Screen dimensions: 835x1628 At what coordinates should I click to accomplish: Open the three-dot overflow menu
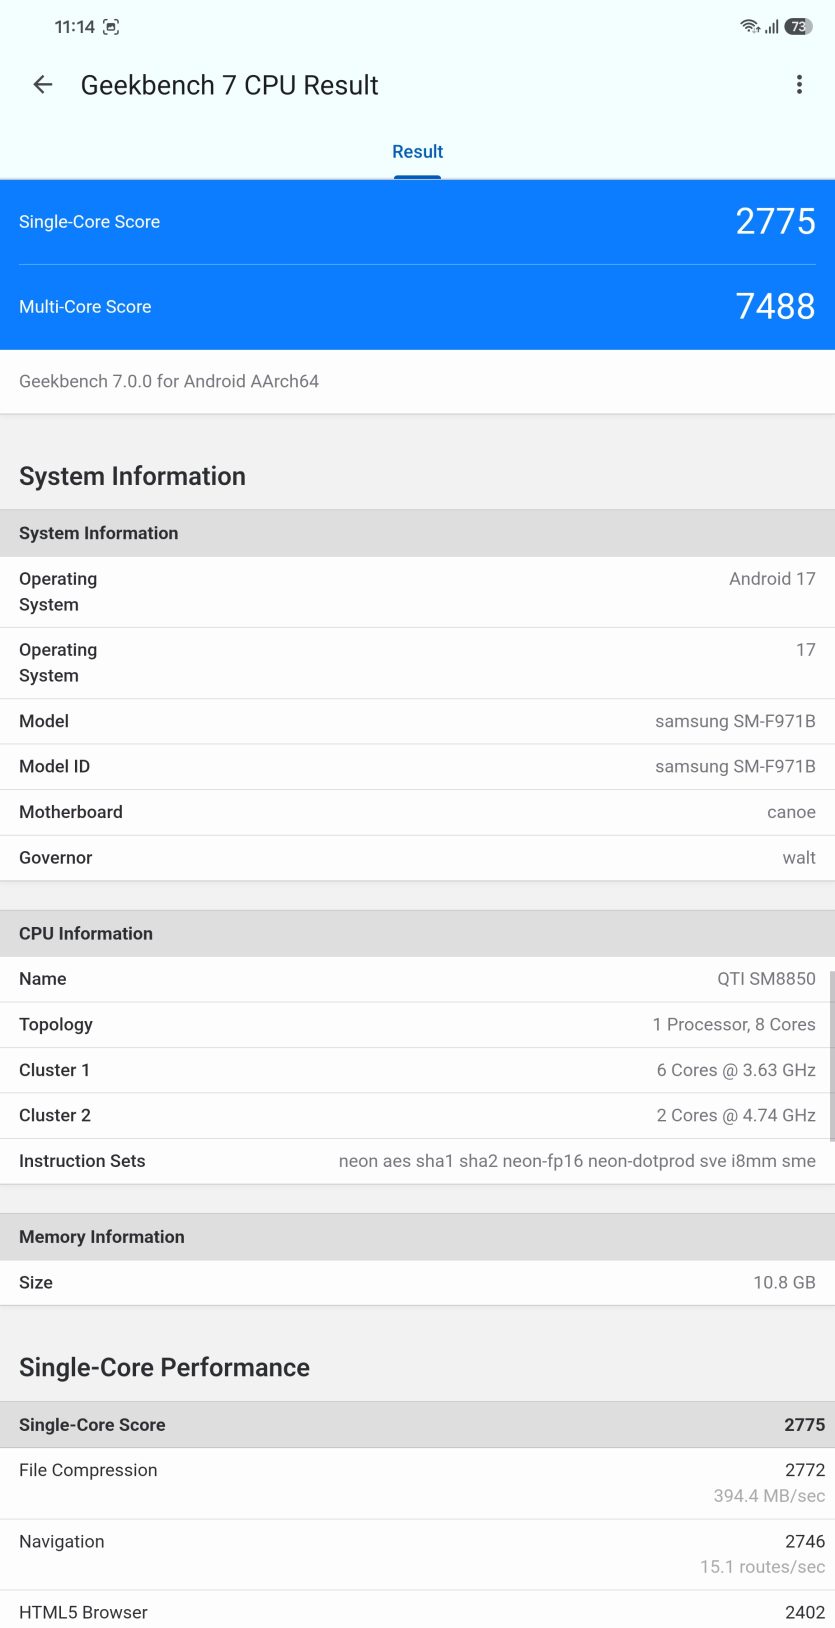pos(799,85)
